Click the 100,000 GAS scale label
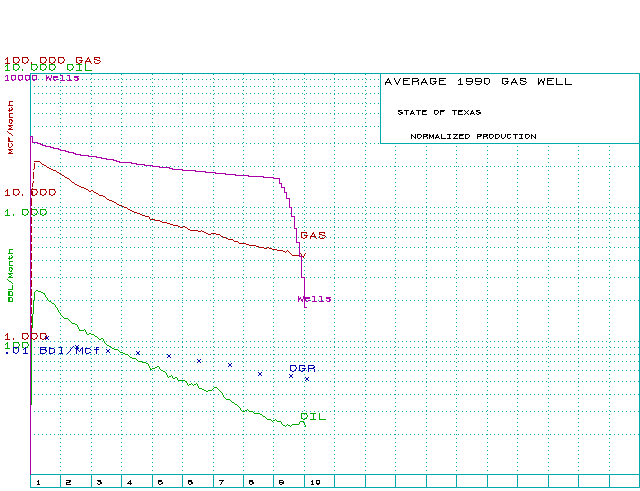 [52, 59]
